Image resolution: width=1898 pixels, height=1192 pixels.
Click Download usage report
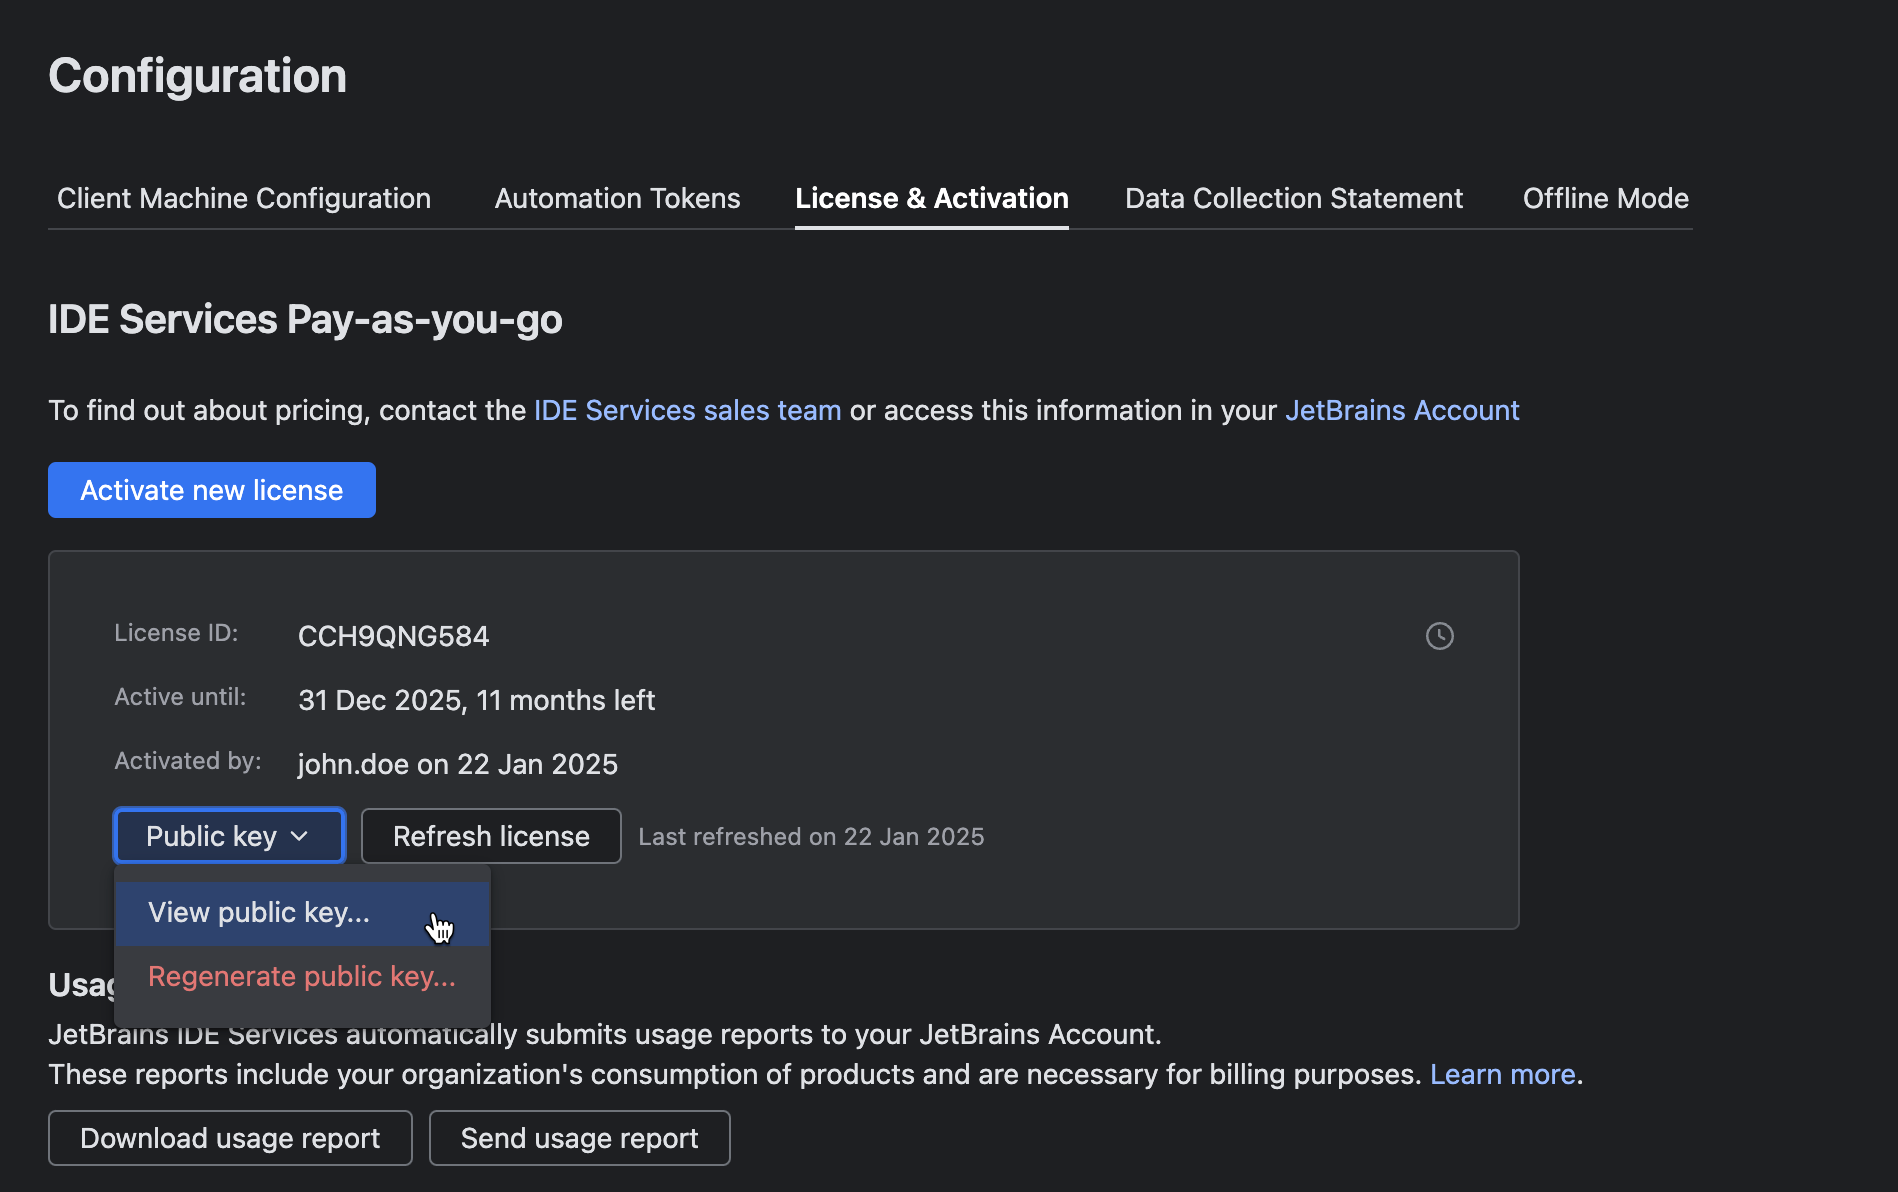229,1138
